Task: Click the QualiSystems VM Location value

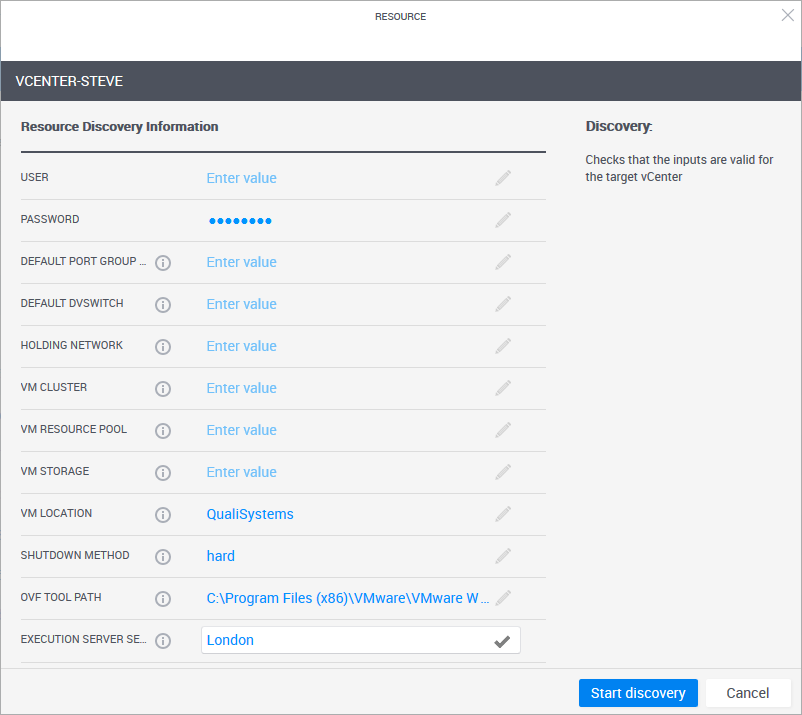Action: pos(250,514)
